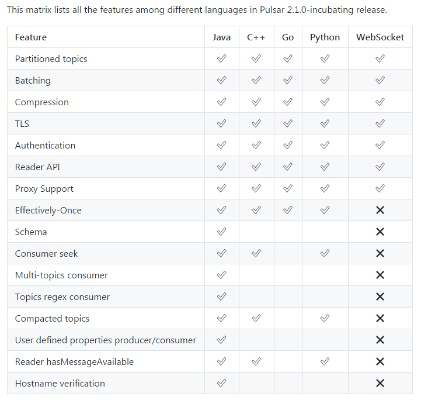Click the Go checkmark for Effectively-Once

point(288,210)
